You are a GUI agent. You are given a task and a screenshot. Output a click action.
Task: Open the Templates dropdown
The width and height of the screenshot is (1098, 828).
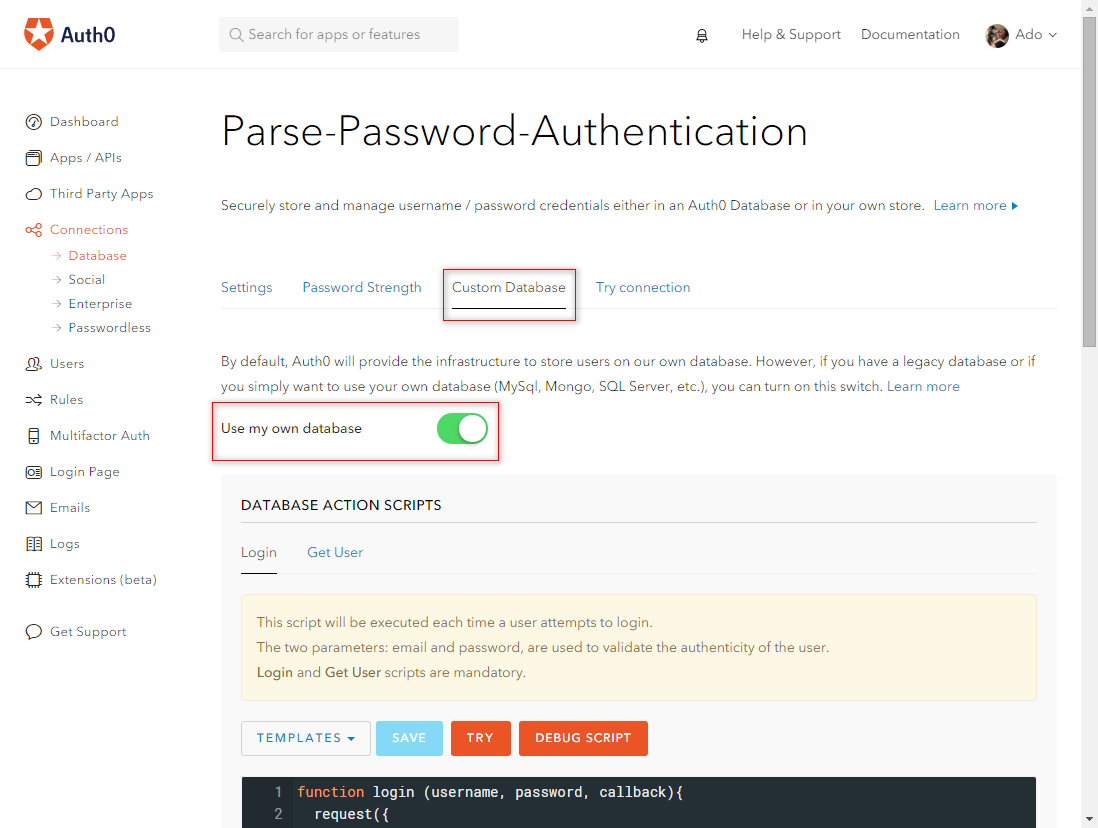click(305, 738)
